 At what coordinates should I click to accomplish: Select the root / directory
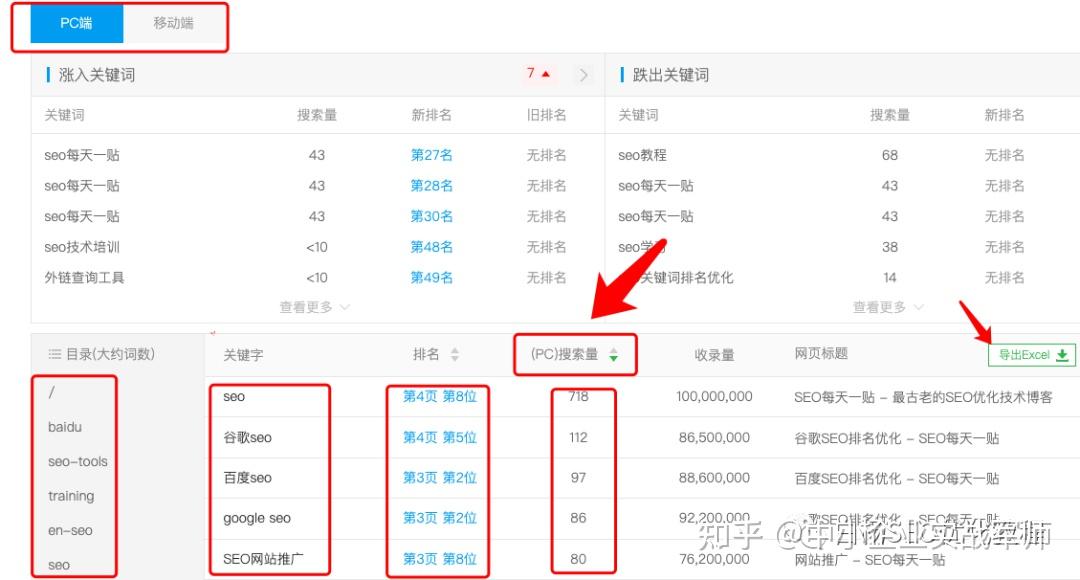[x=52, y=393]
